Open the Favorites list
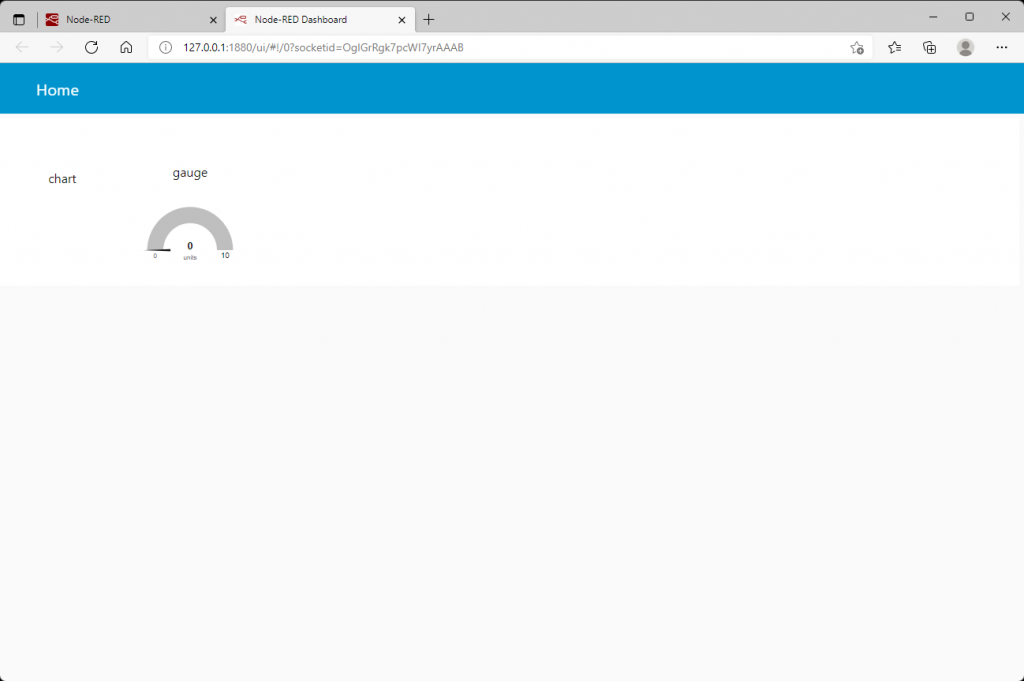This screenshot has height=681, width=1024. point(895,48)
